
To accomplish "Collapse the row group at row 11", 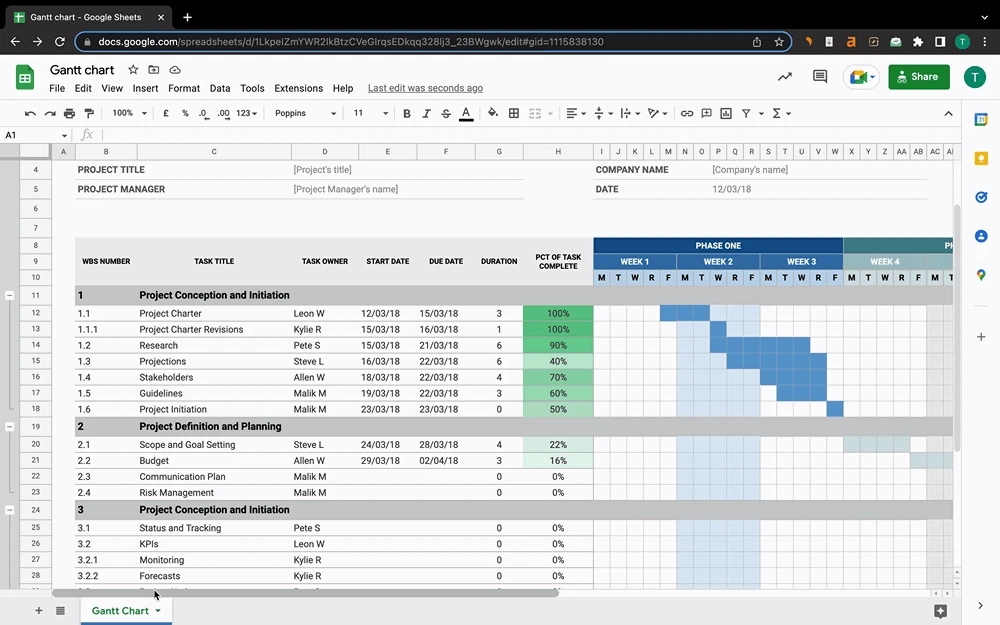I will (x=10, y=295).
